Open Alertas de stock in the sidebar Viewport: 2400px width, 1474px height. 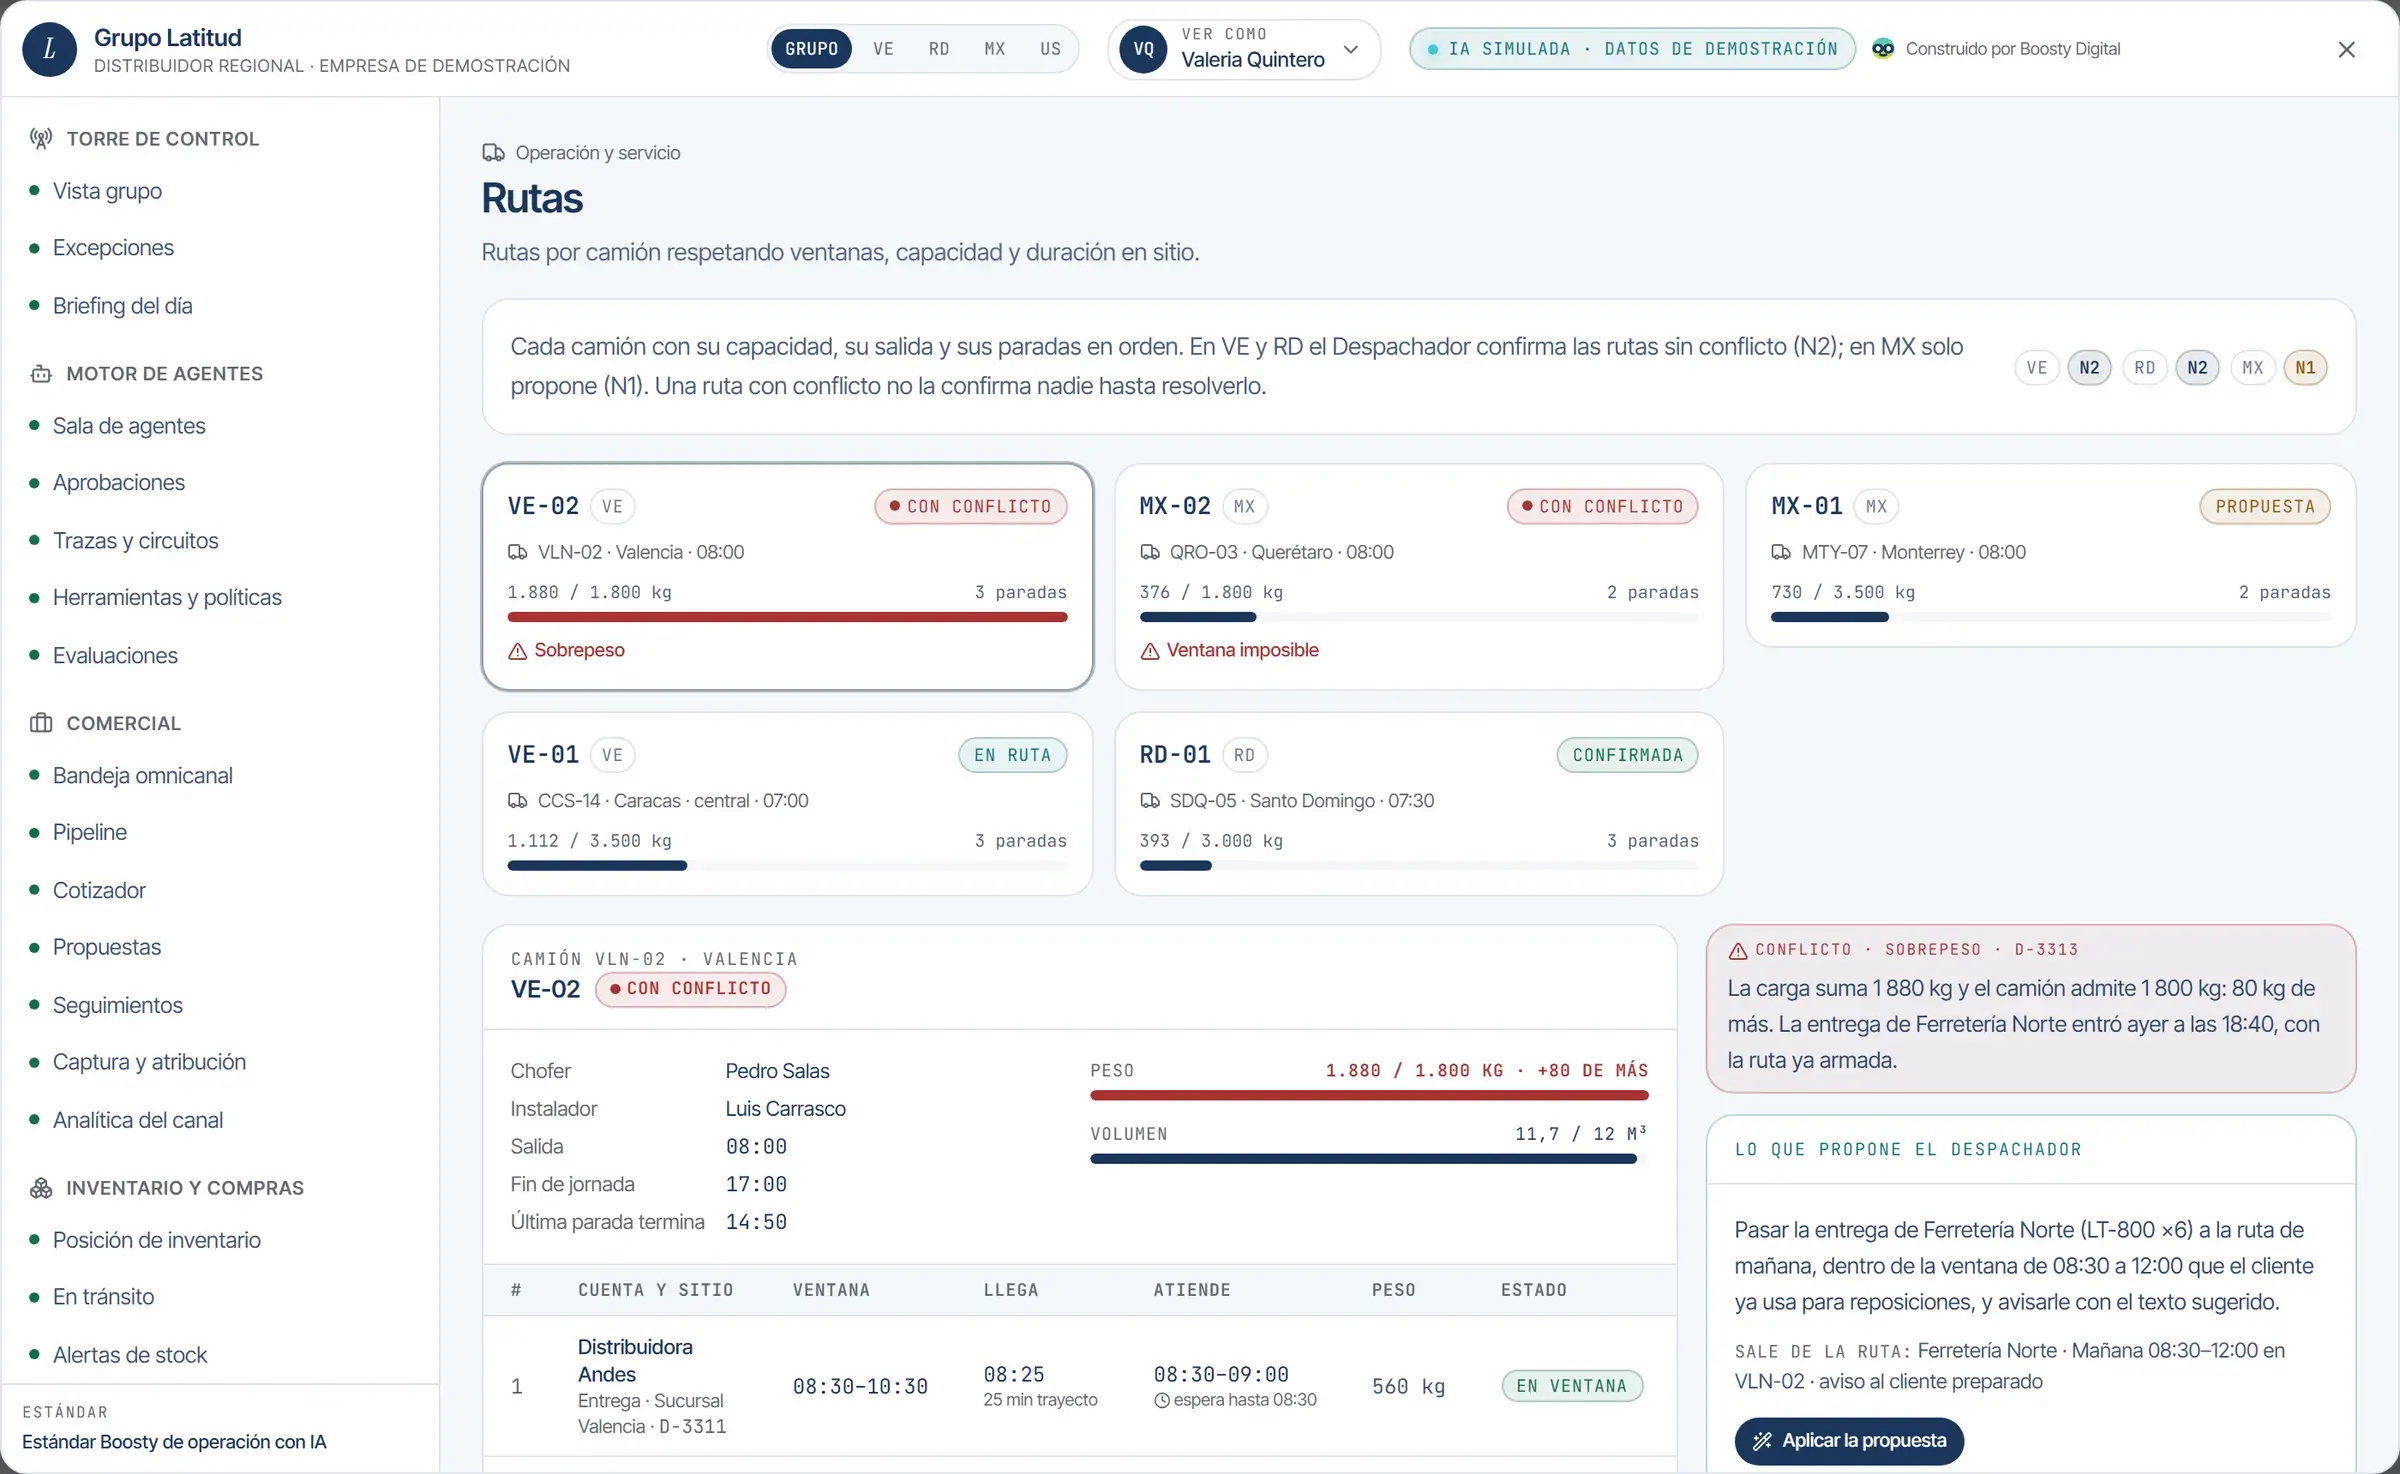click(130, 1355)
